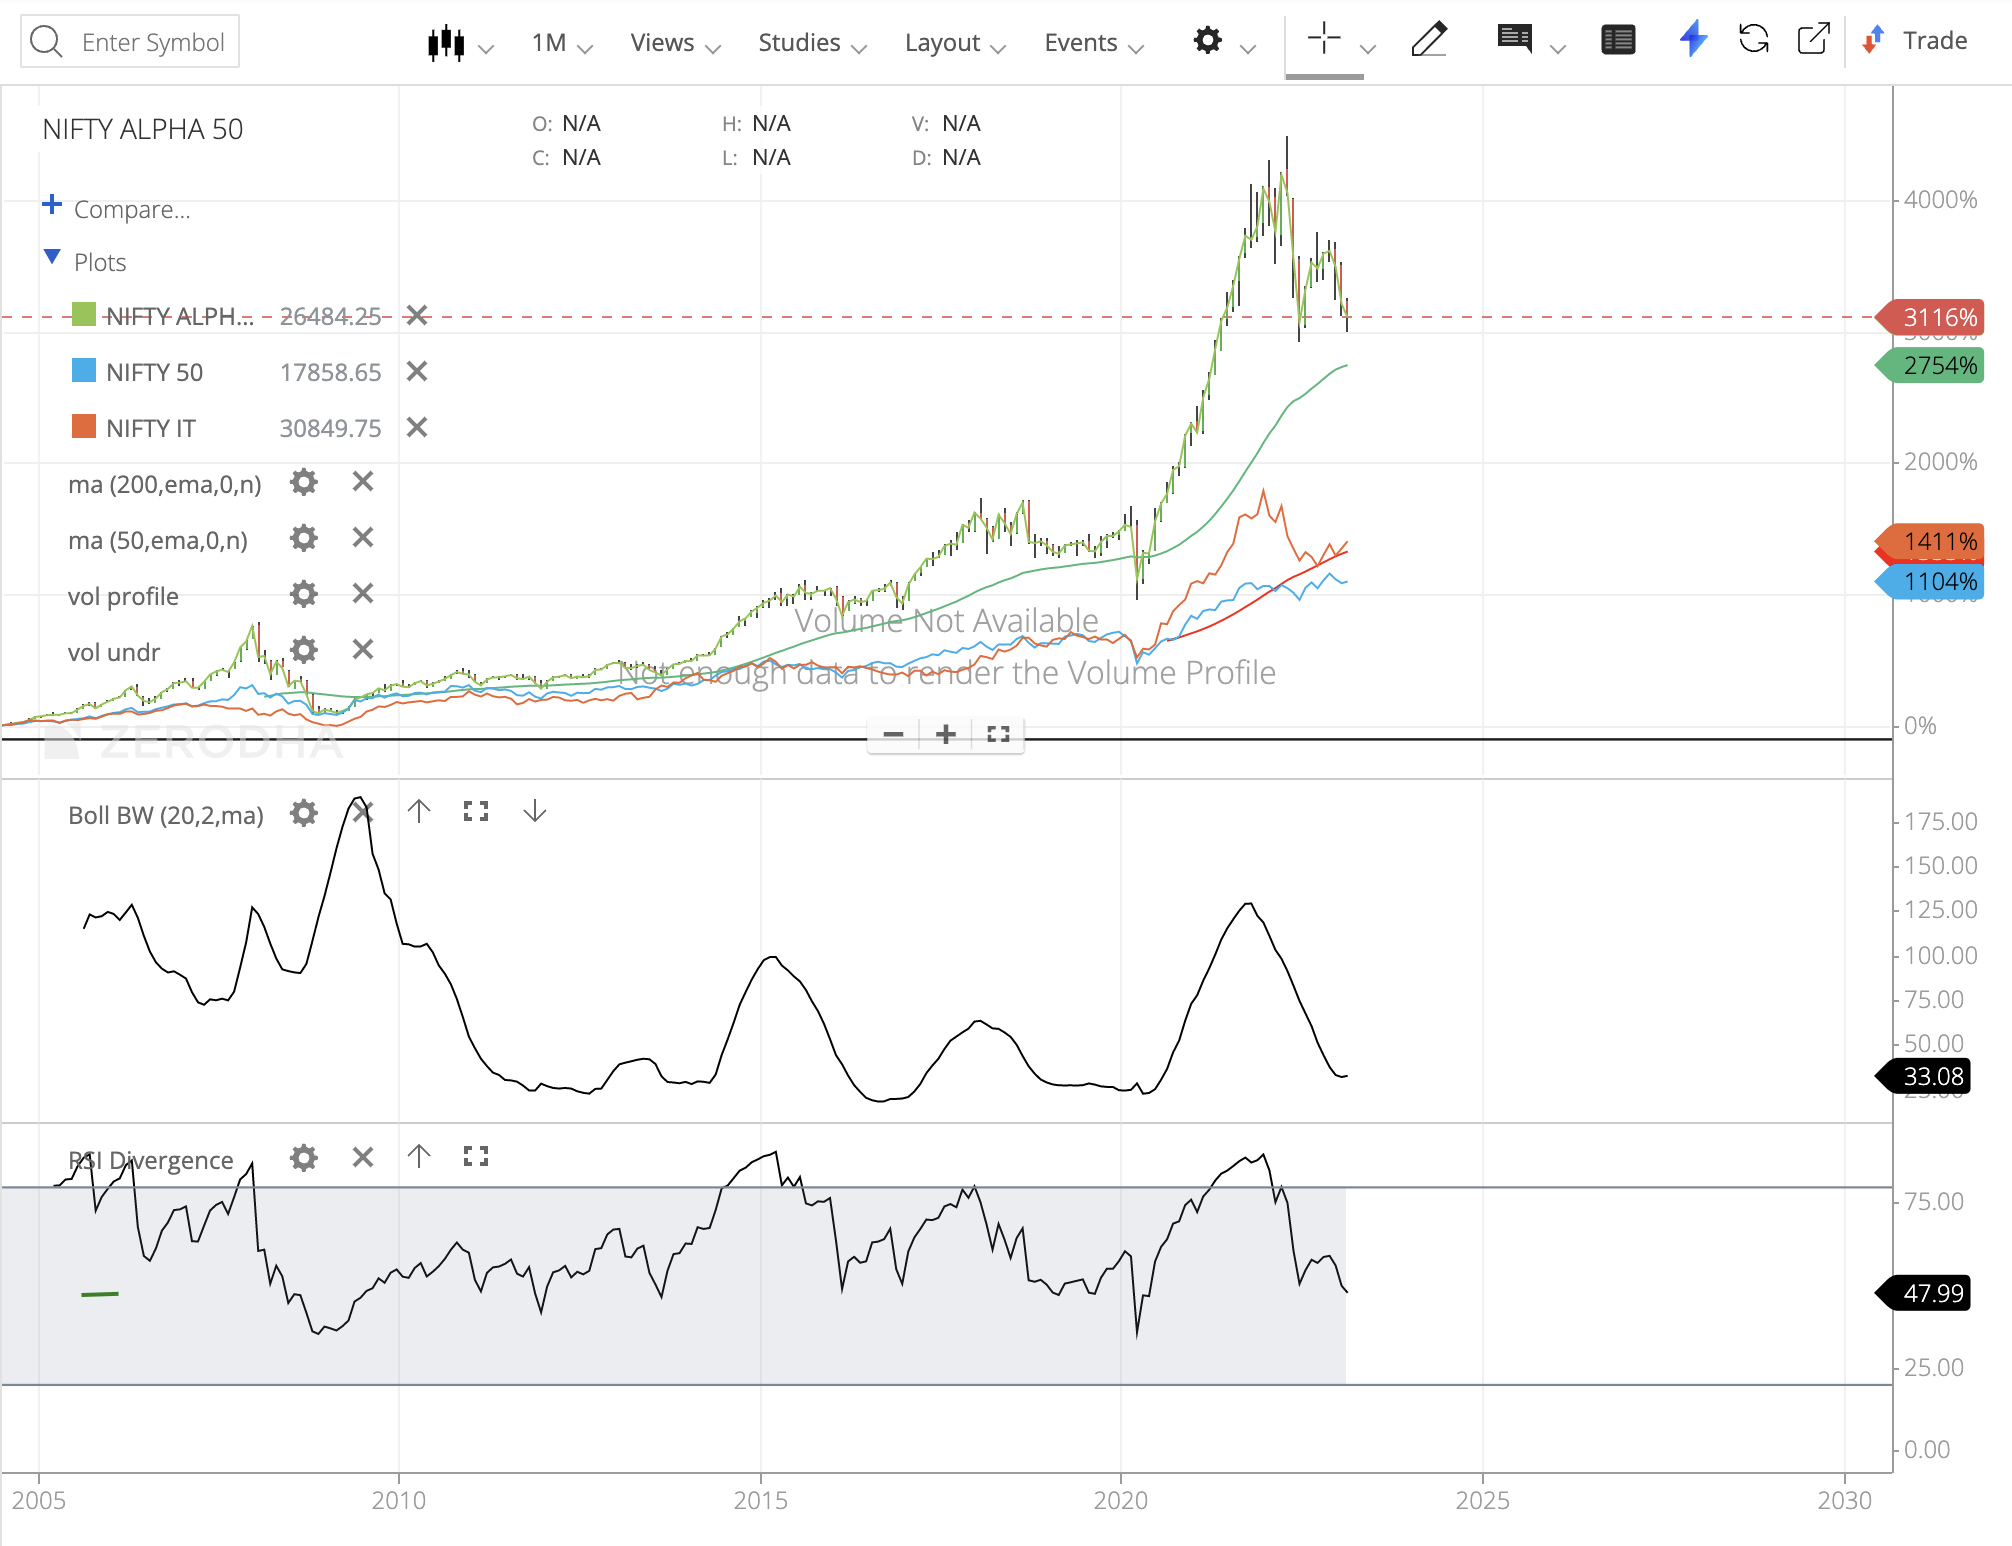
Task: Toggle the crosshair tool
Action: 1324,39
